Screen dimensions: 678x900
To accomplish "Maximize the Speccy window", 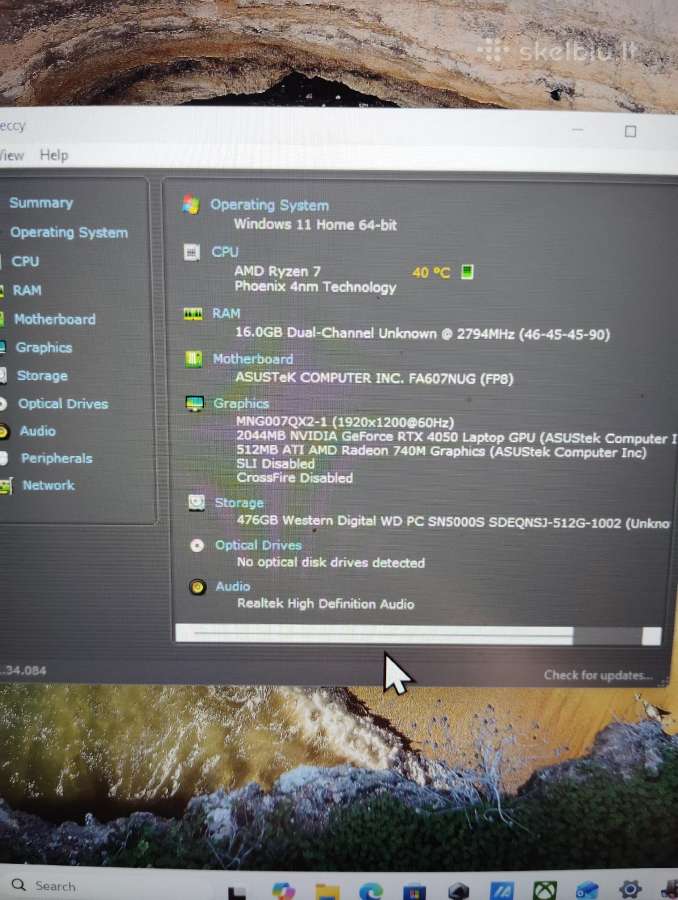I will coord(630,131).
